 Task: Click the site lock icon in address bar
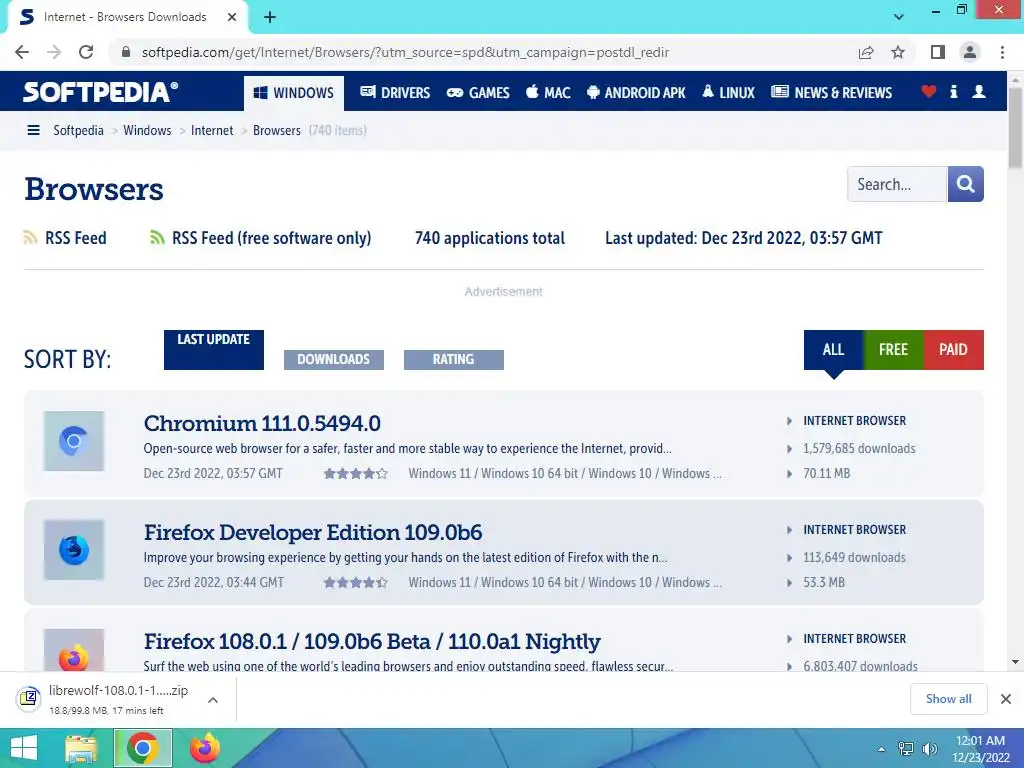coord(127,52)
